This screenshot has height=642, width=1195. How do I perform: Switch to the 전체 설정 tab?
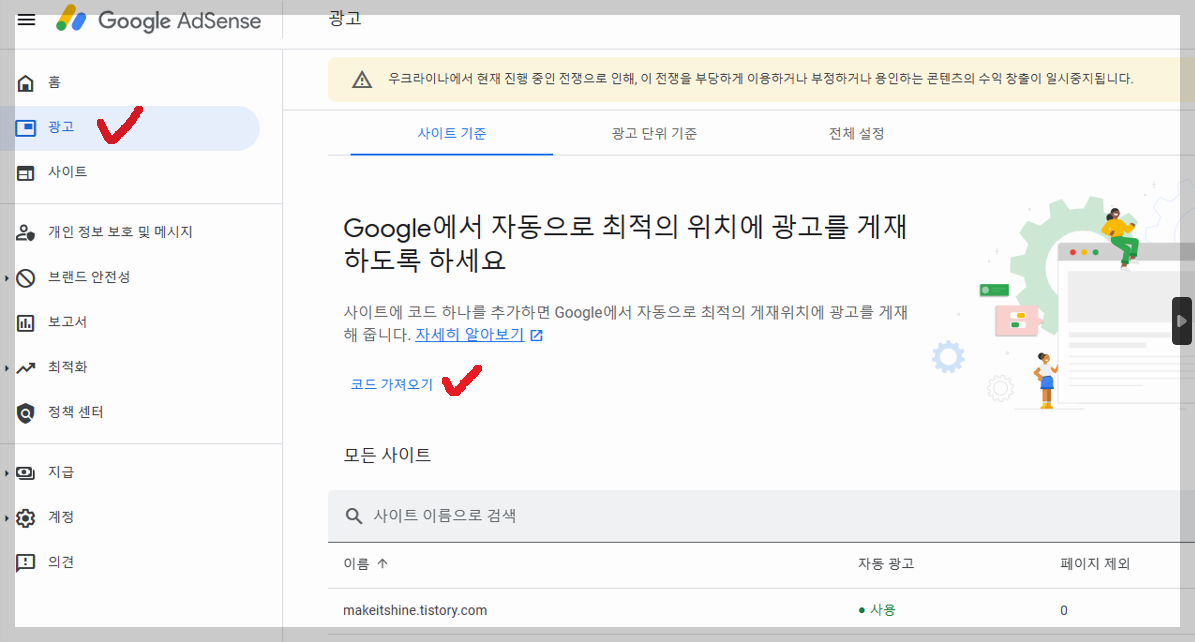[857, 133]
